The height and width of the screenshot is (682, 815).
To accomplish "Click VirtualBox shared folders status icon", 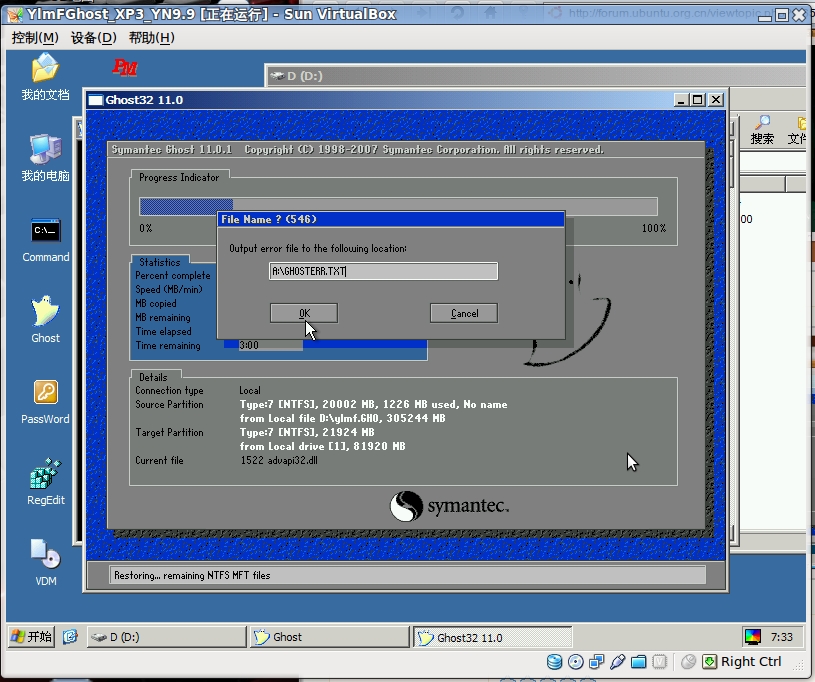I will coord(638,662).
